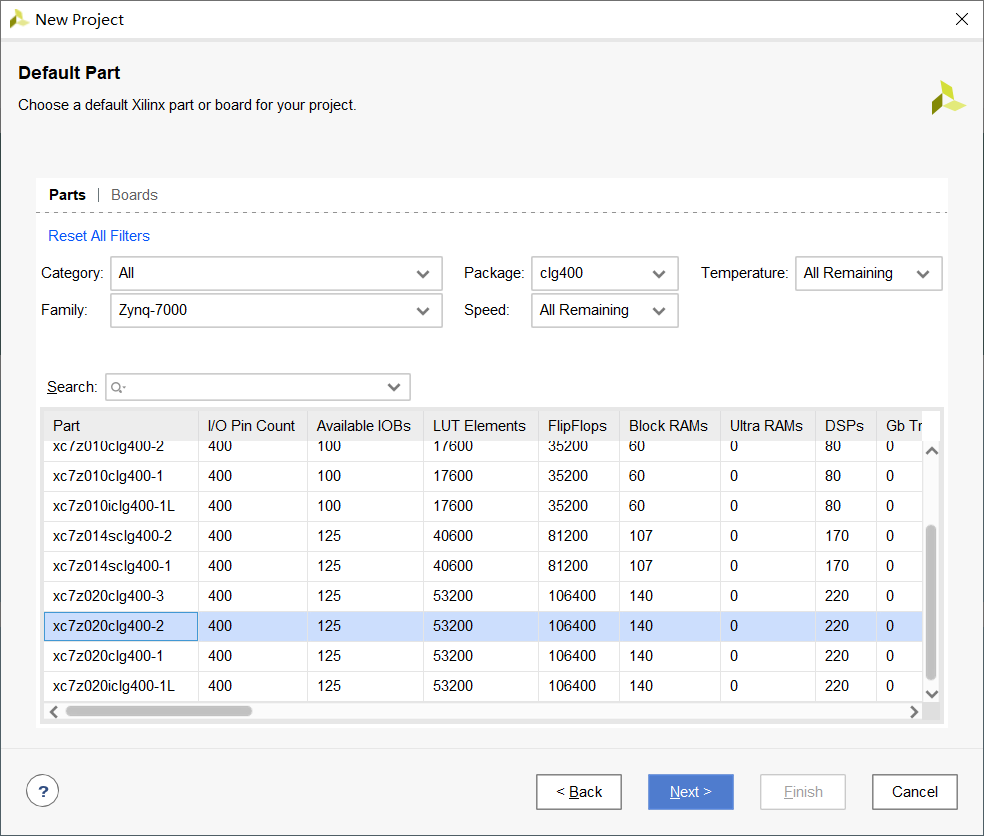The image size is (984, 836).
Task: Click the Reset All Filters link
Action: [99, 236]
